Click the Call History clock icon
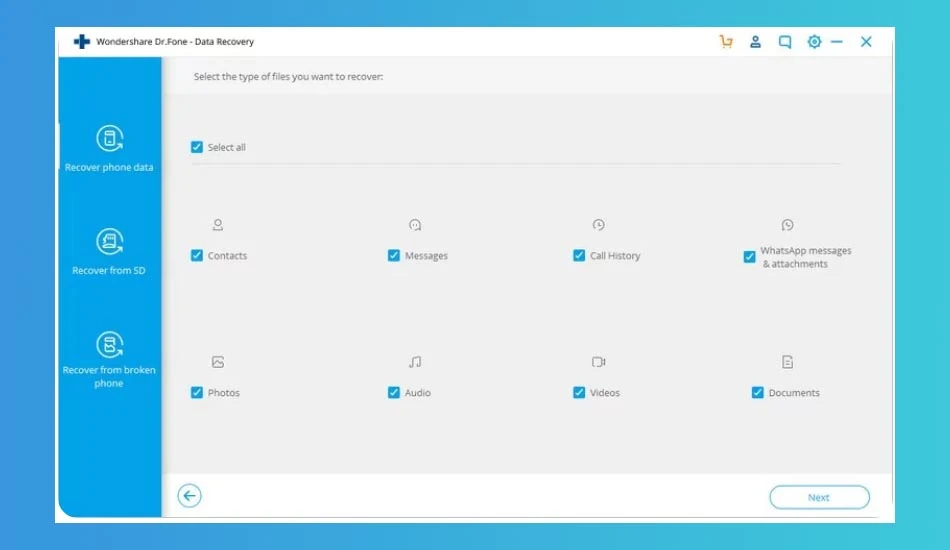The height and width of the screenshot is (550, 950). [599, 225]
